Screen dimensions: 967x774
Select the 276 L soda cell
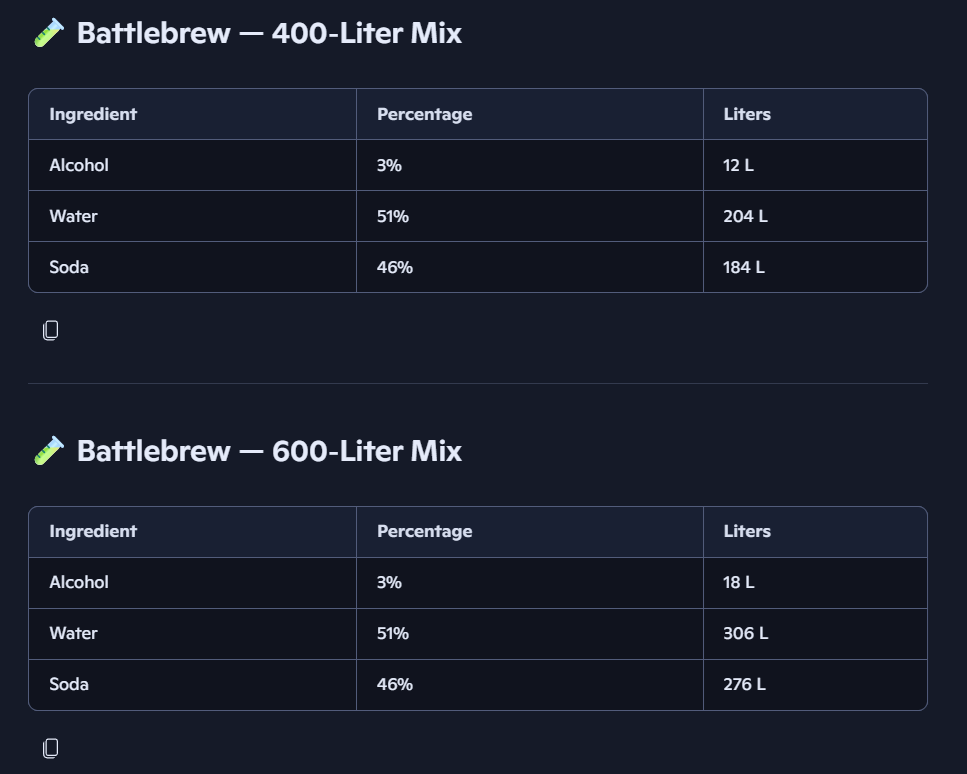coord(815,685)
